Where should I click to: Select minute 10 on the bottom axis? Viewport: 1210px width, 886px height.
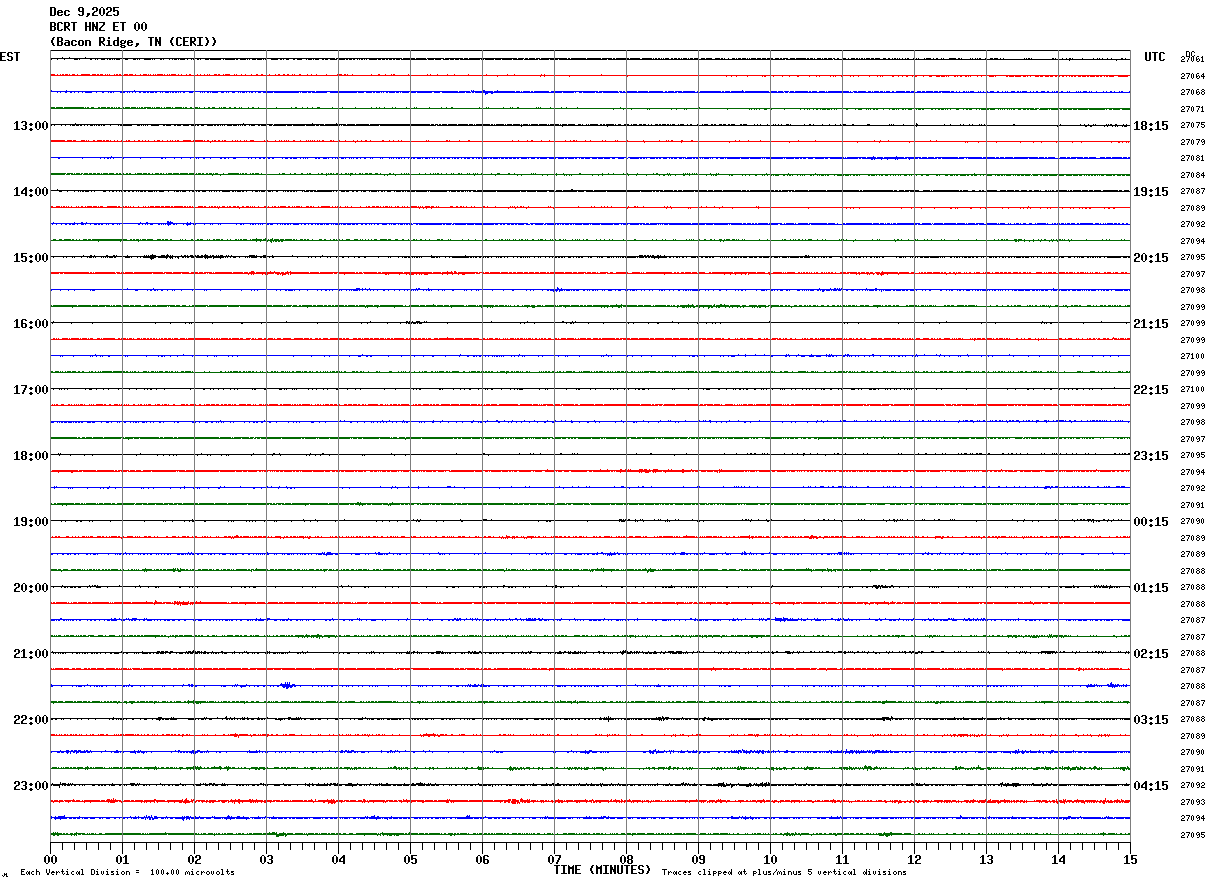pyautogui.click(x=770, y=860)
